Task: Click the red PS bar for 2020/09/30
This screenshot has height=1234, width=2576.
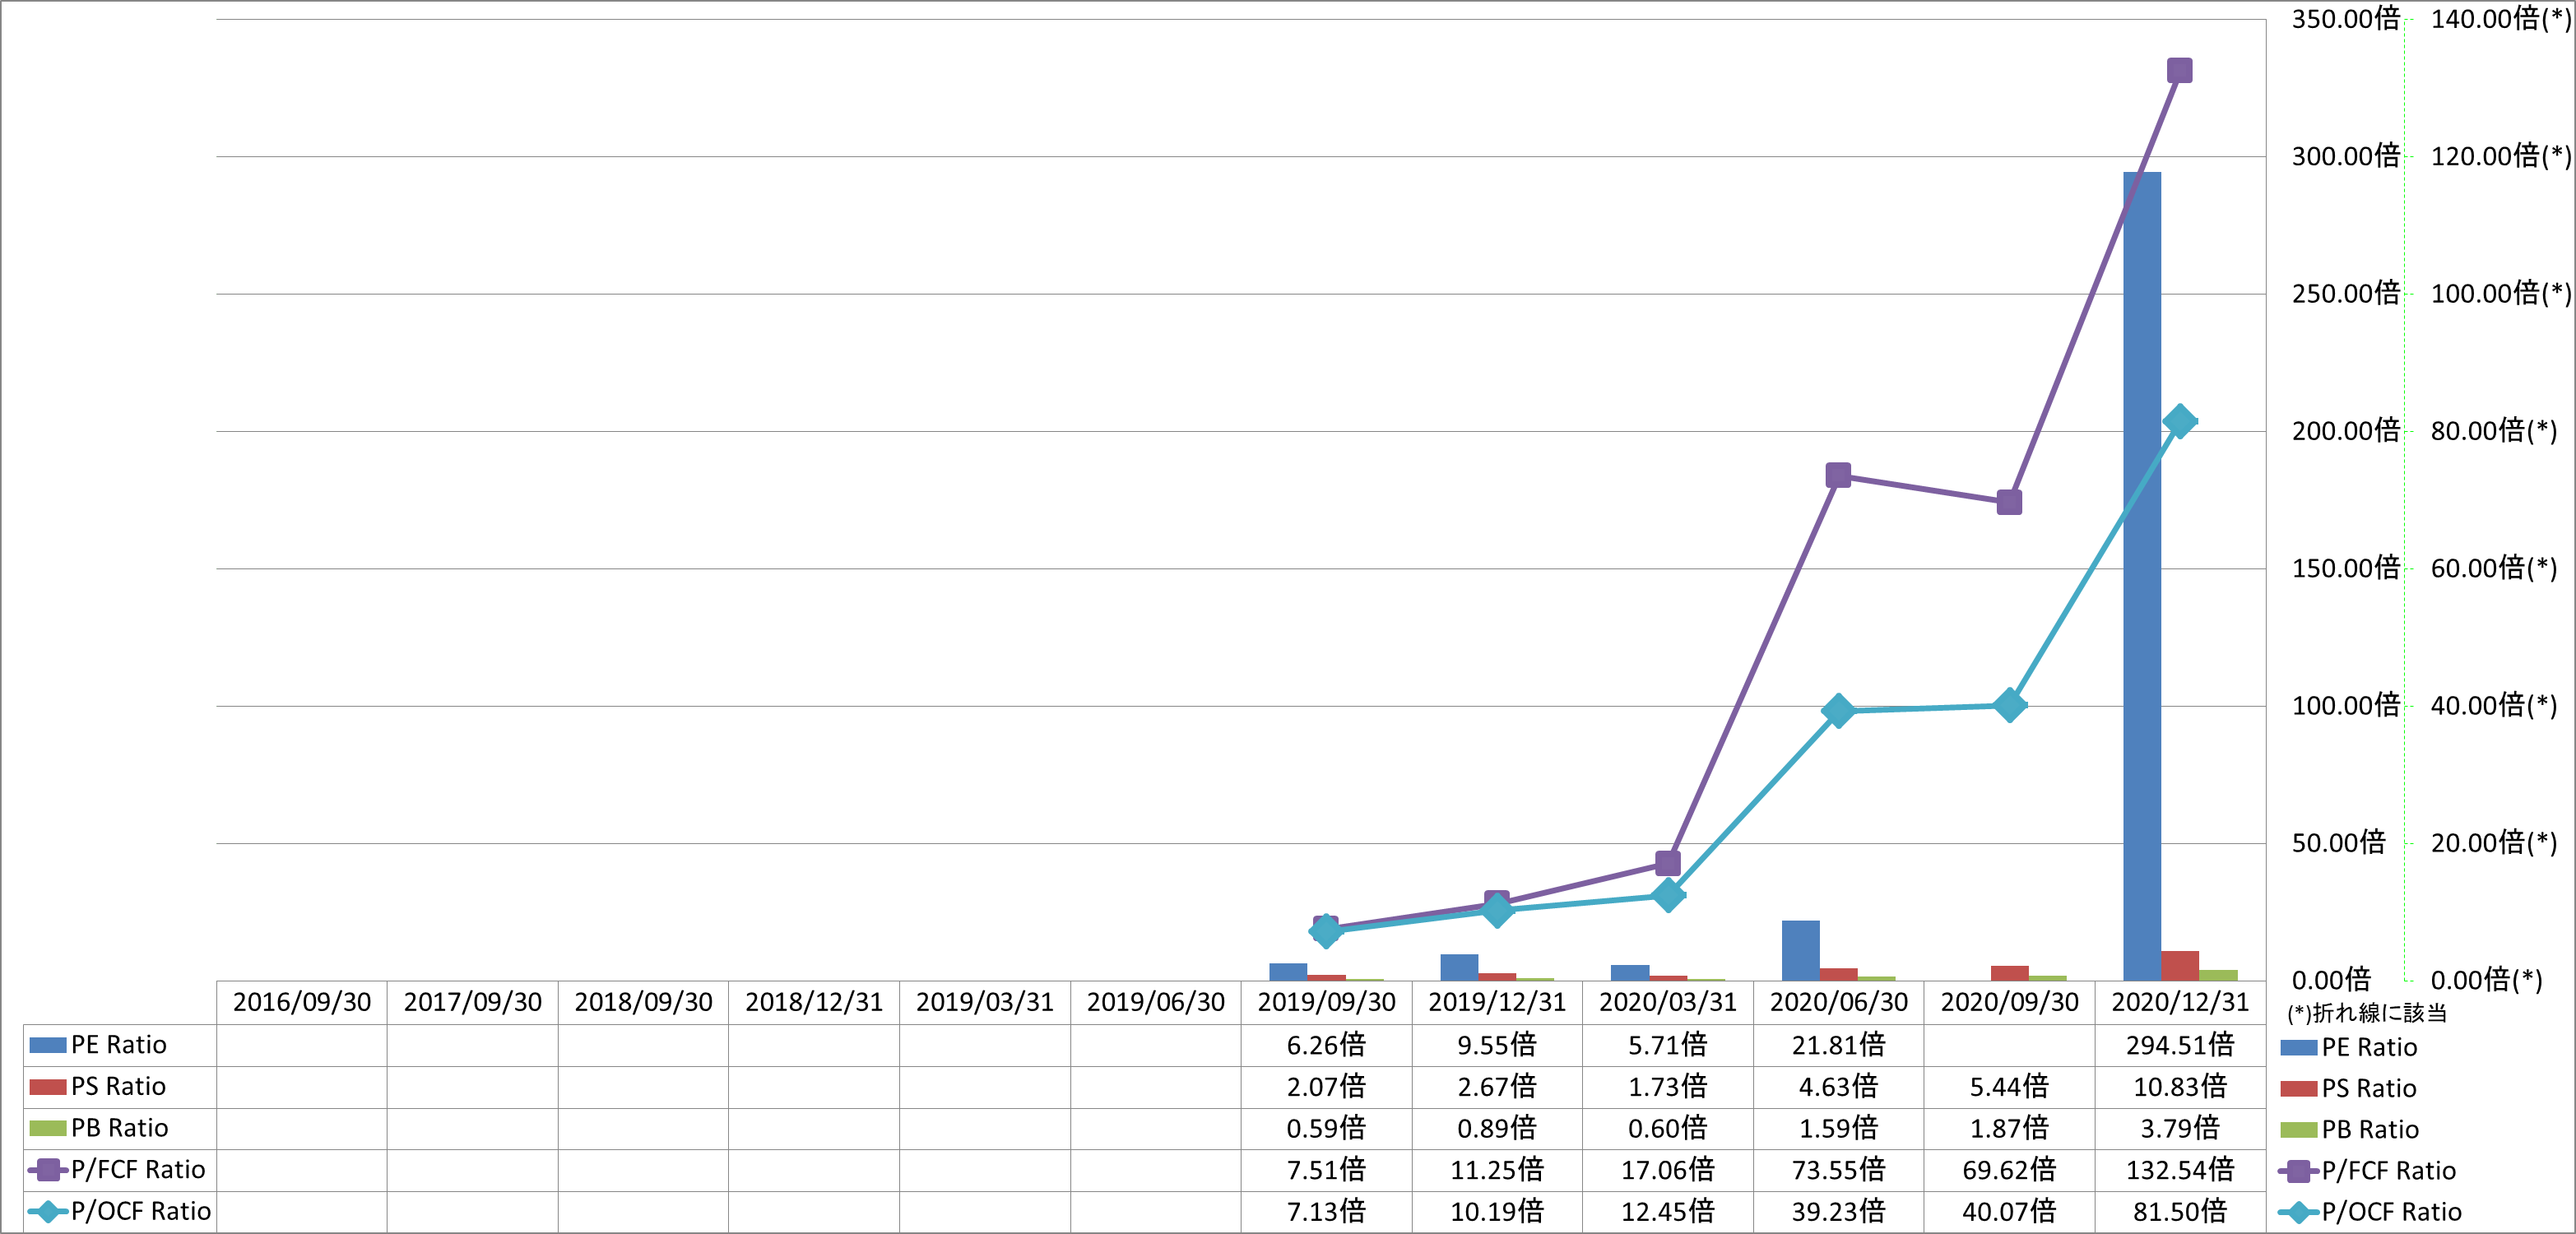Action: 2009,973
